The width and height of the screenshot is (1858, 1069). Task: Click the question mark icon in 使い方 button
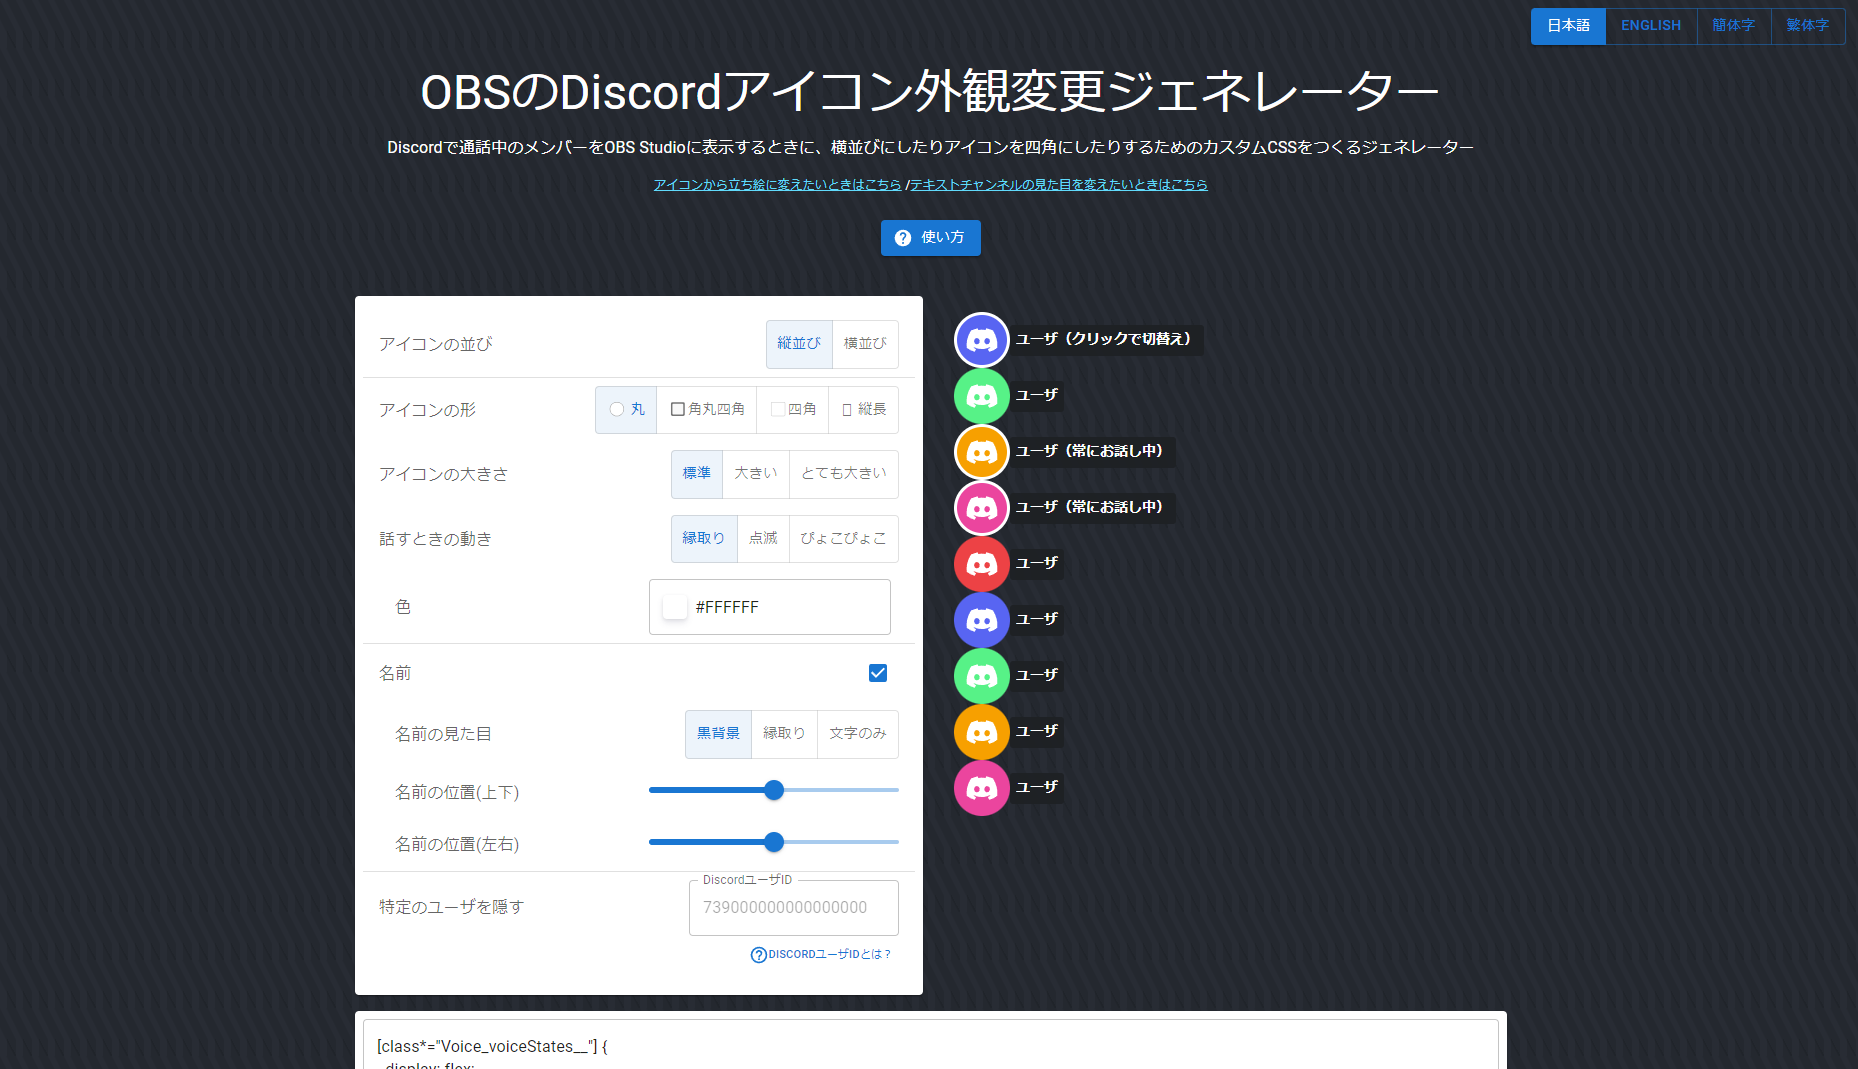[903, 238]
